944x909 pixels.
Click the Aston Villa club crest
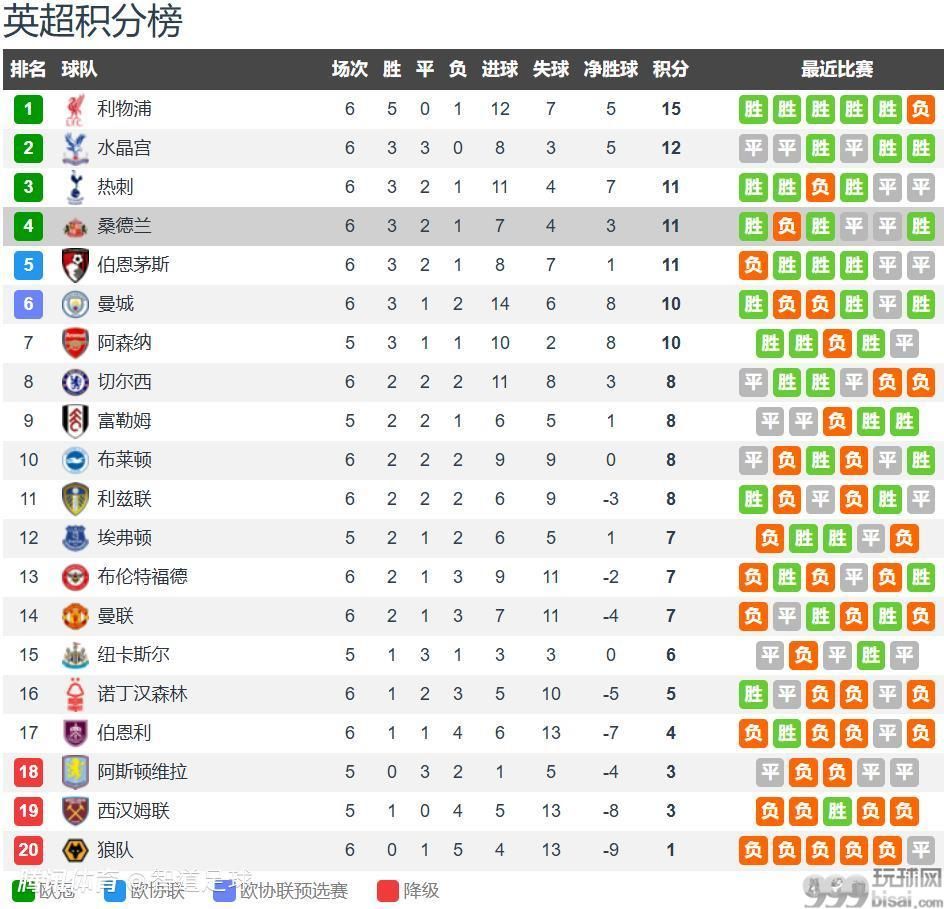pyautogui.click(x=75, y=772)
